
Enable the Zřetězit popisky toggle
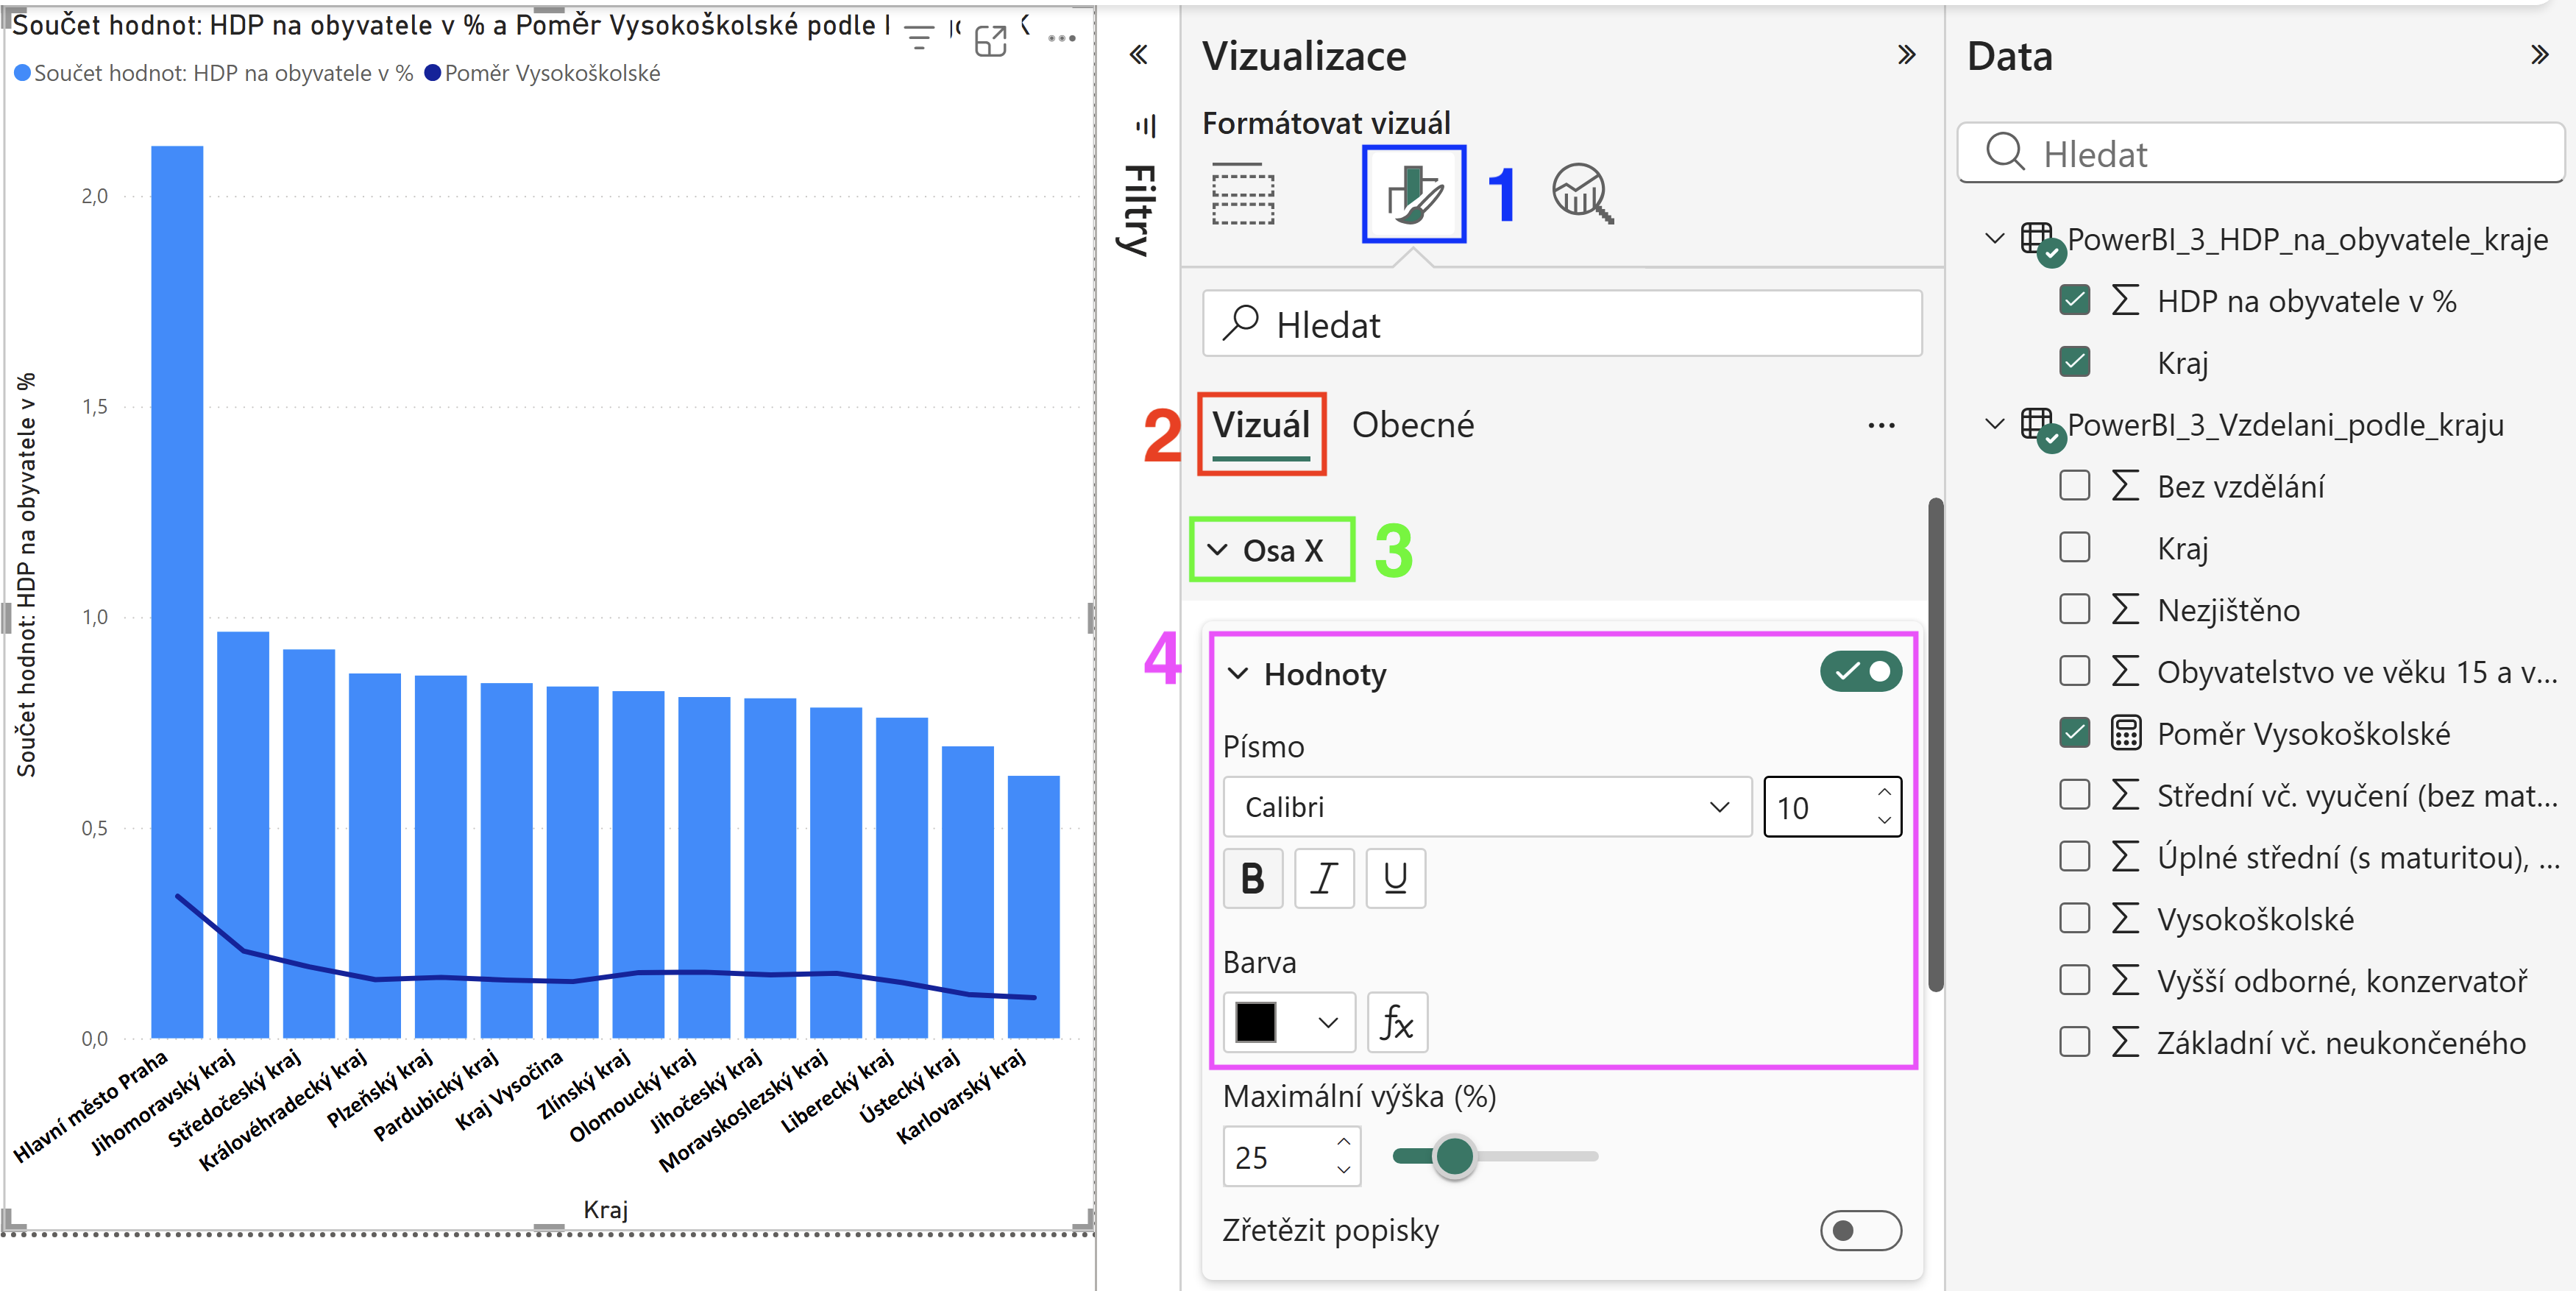(1860, 1230)
